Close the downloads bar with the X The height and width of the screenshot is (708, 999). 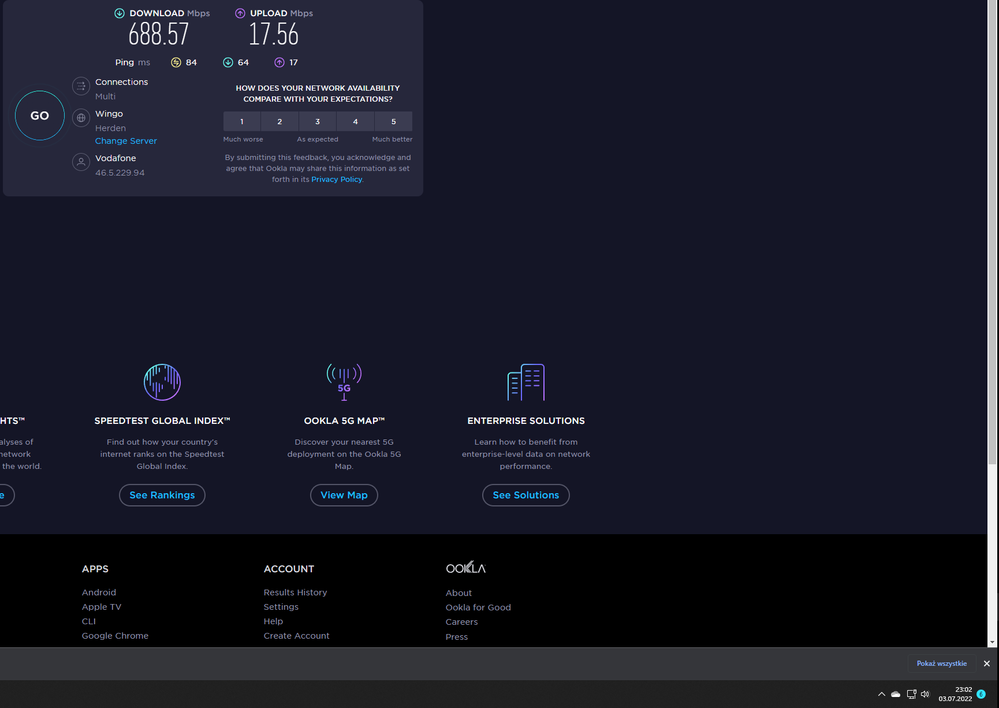[987, 664]
